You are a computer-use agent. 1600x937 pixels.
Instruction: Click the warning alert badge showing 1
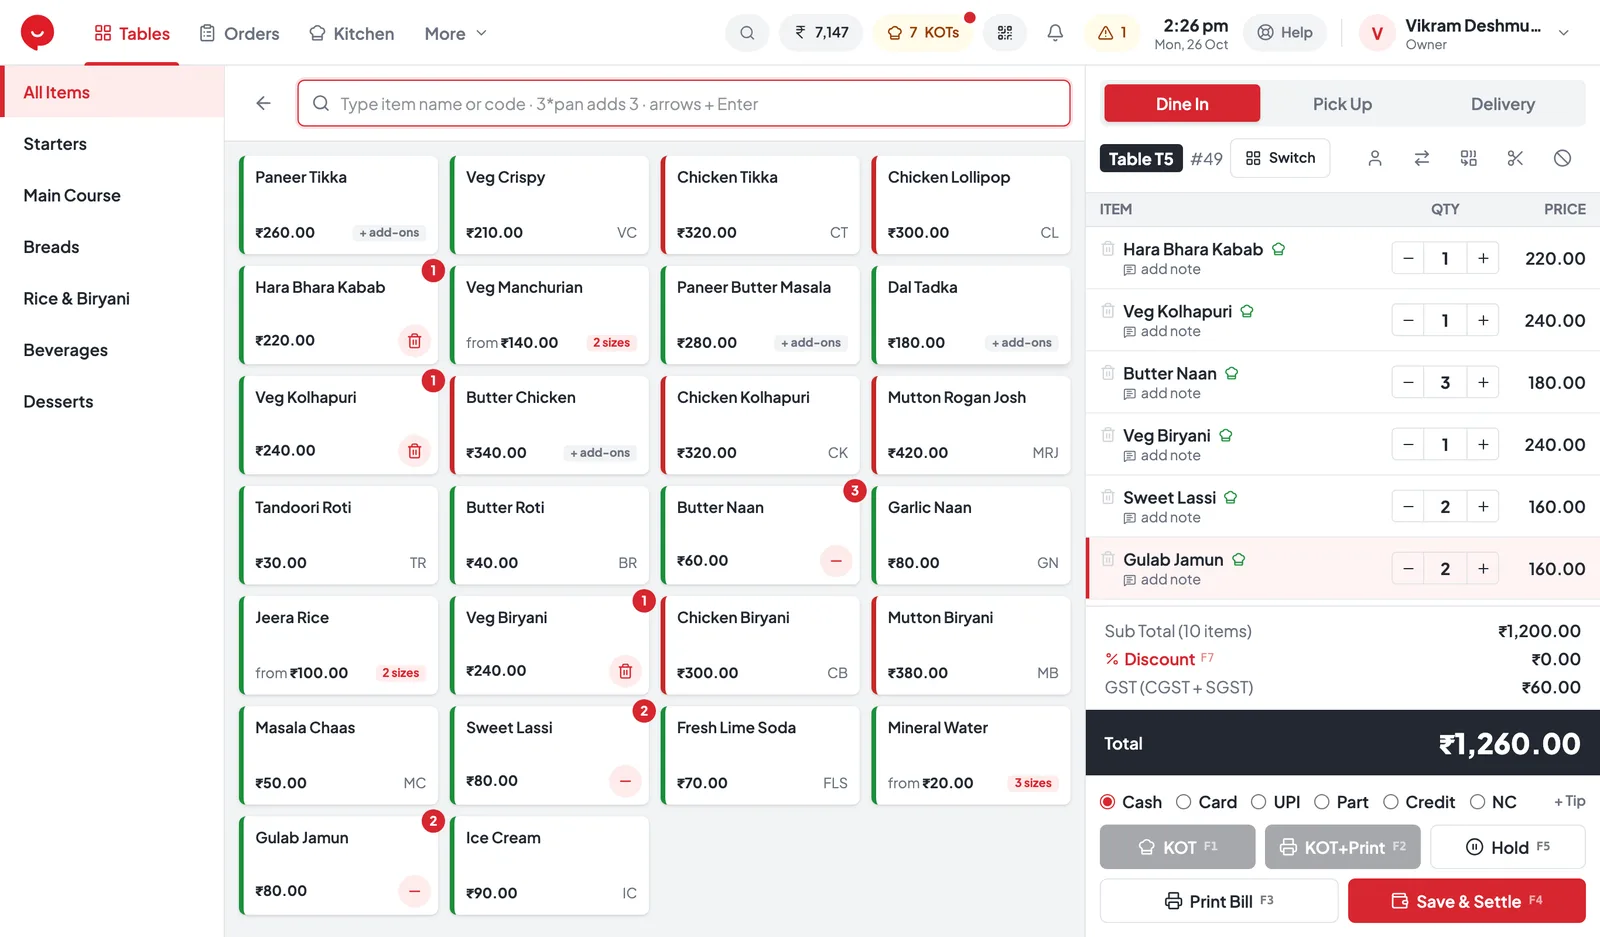pyautogui.click(x=1112, y=33)
